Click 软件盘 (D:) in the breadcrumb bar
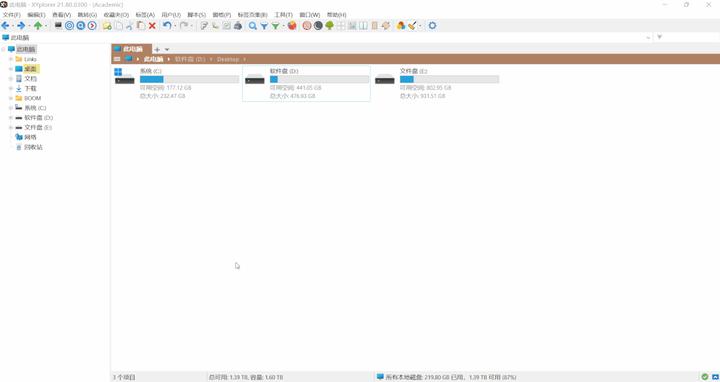 coord(190,59)
